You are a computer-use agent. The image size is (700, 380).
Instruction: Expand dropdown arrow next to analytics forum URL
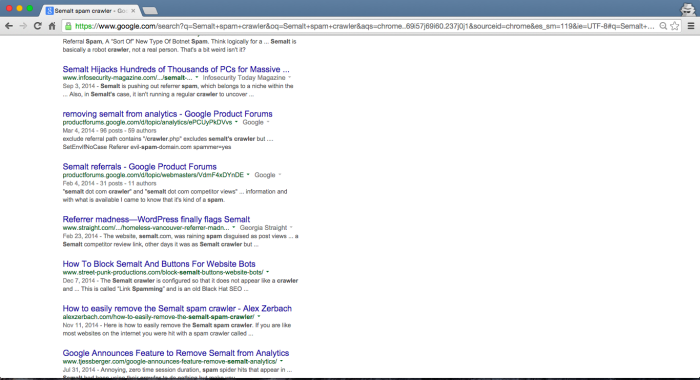pyautogui.click(x=237, y=122)
